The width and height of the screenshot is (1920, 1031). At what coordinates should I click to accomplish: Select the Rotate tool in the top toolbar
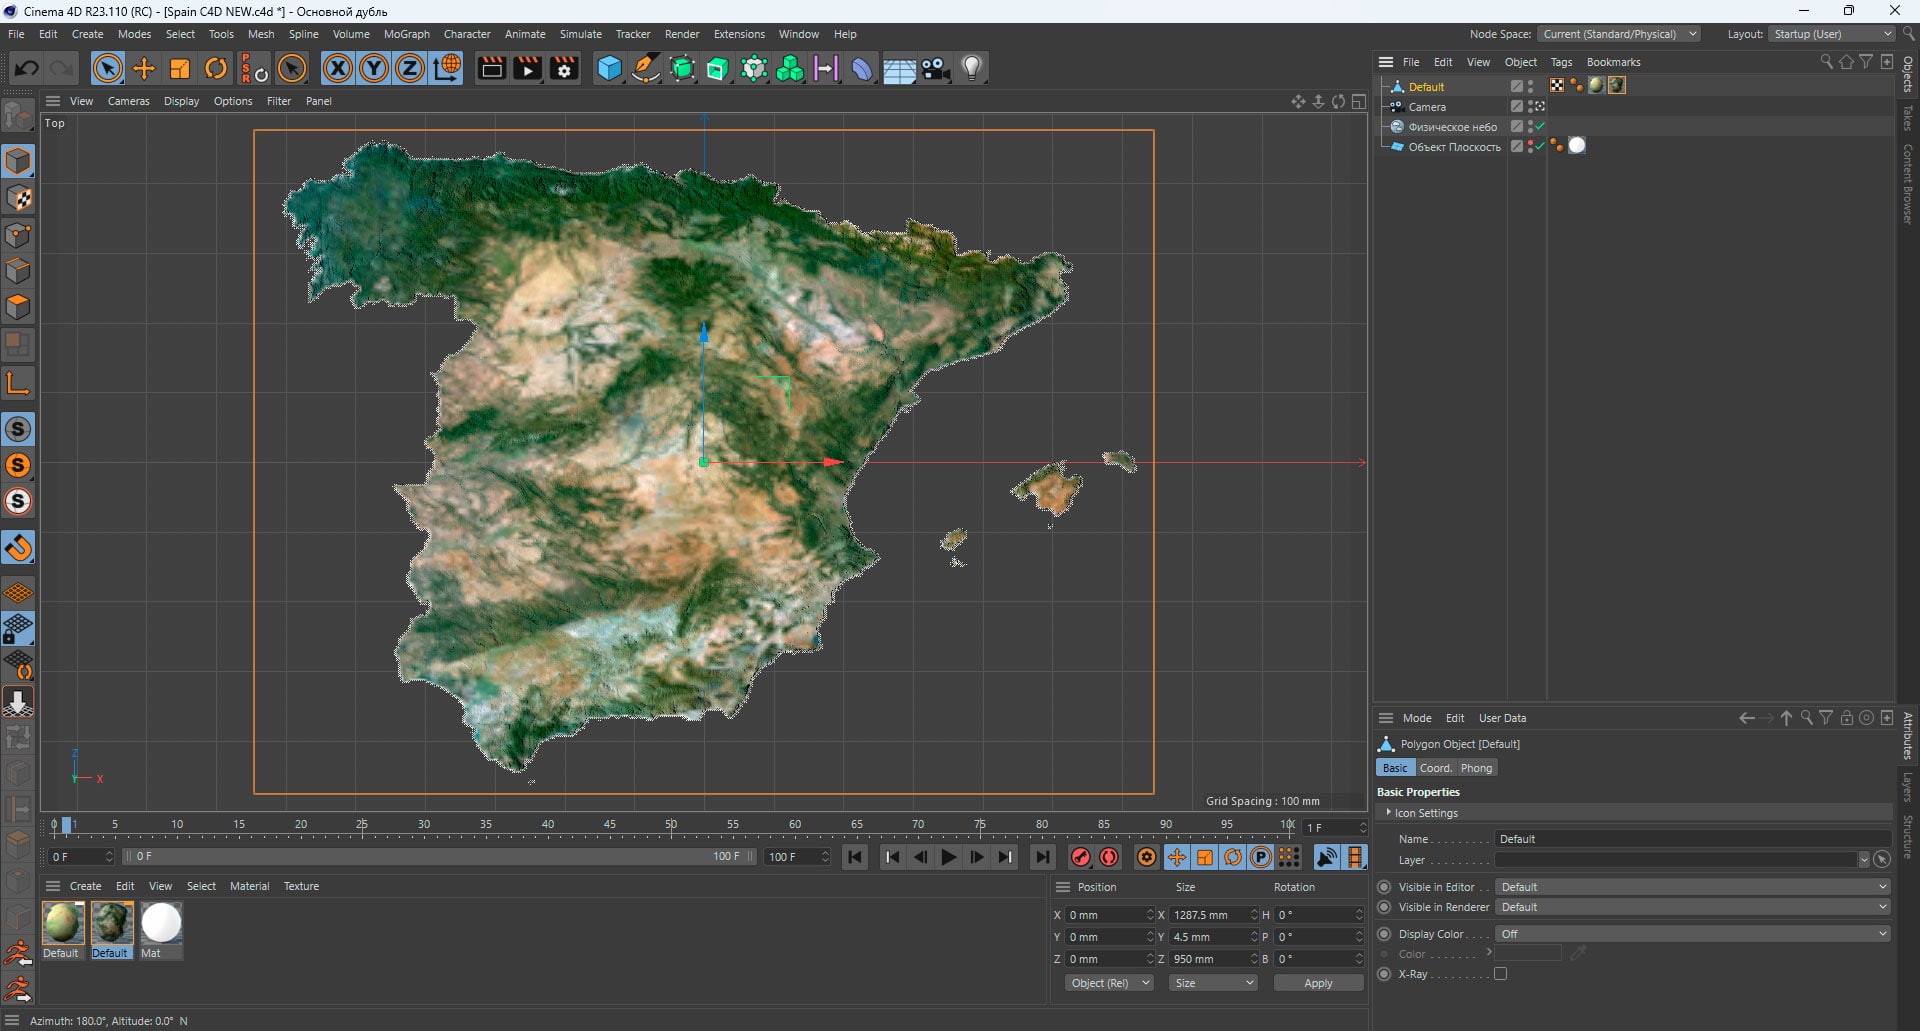pyautogui.click(x=216, y=68)
